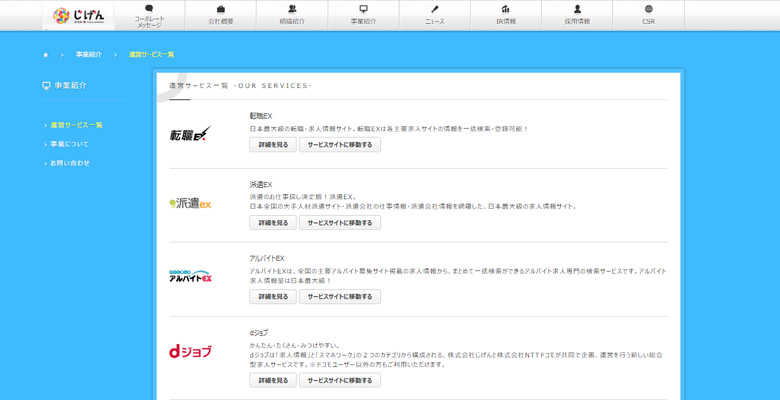Click サービスサイトに移動する for 派遣EX
780x400 pixels.
pyautogui.click(x=340, y=223)
